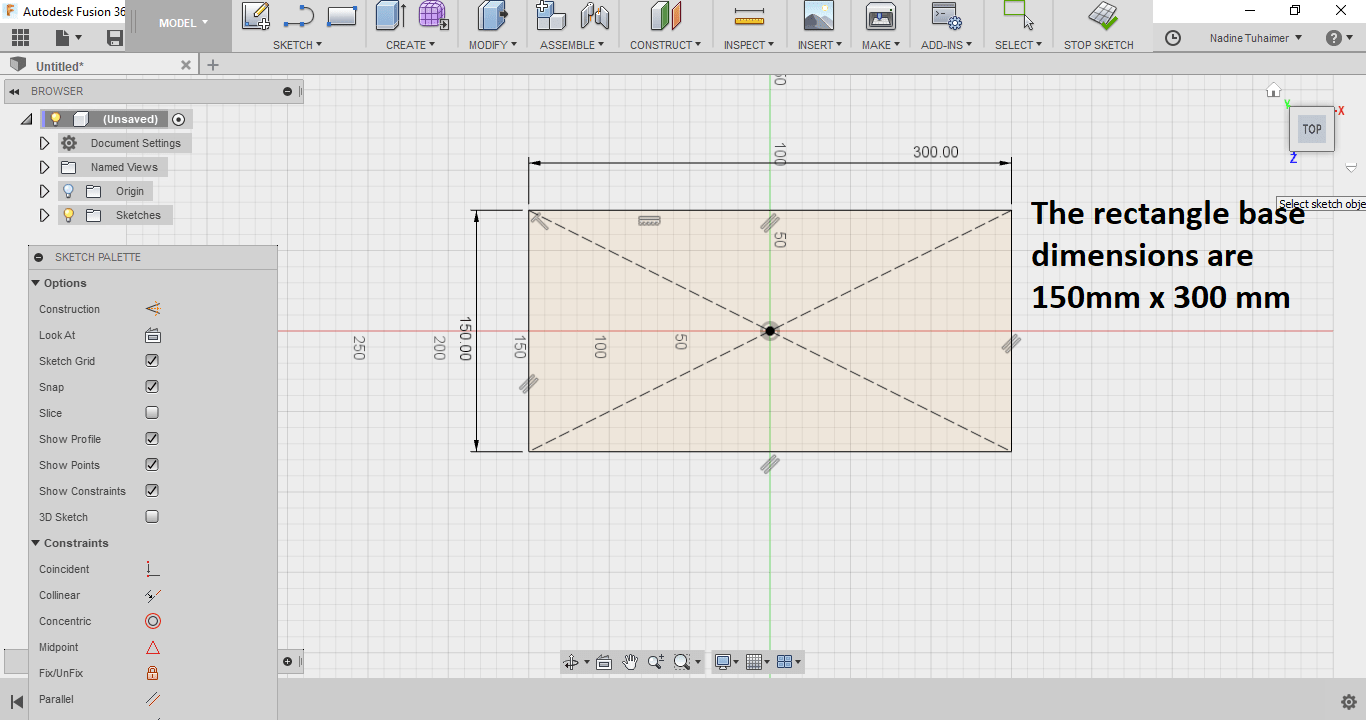This screenshot has height=720, width=1366.
Task: Open the Nadine Tuhaimer account dropdown
Action: tap(1256, 38)
